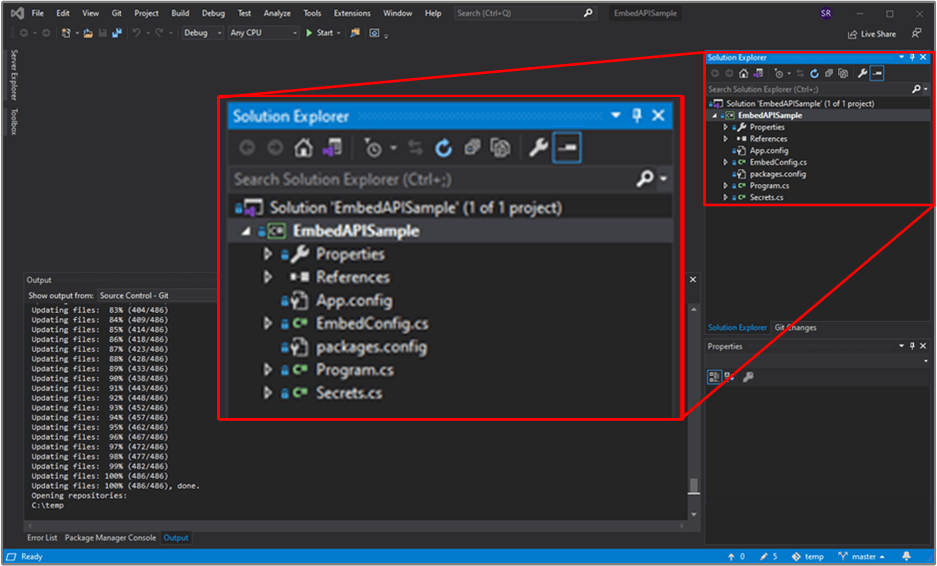Toggle pending changes filter in docked Solution Explorer
The height and width of the screenshot is (566, 937).
[778, 74]
